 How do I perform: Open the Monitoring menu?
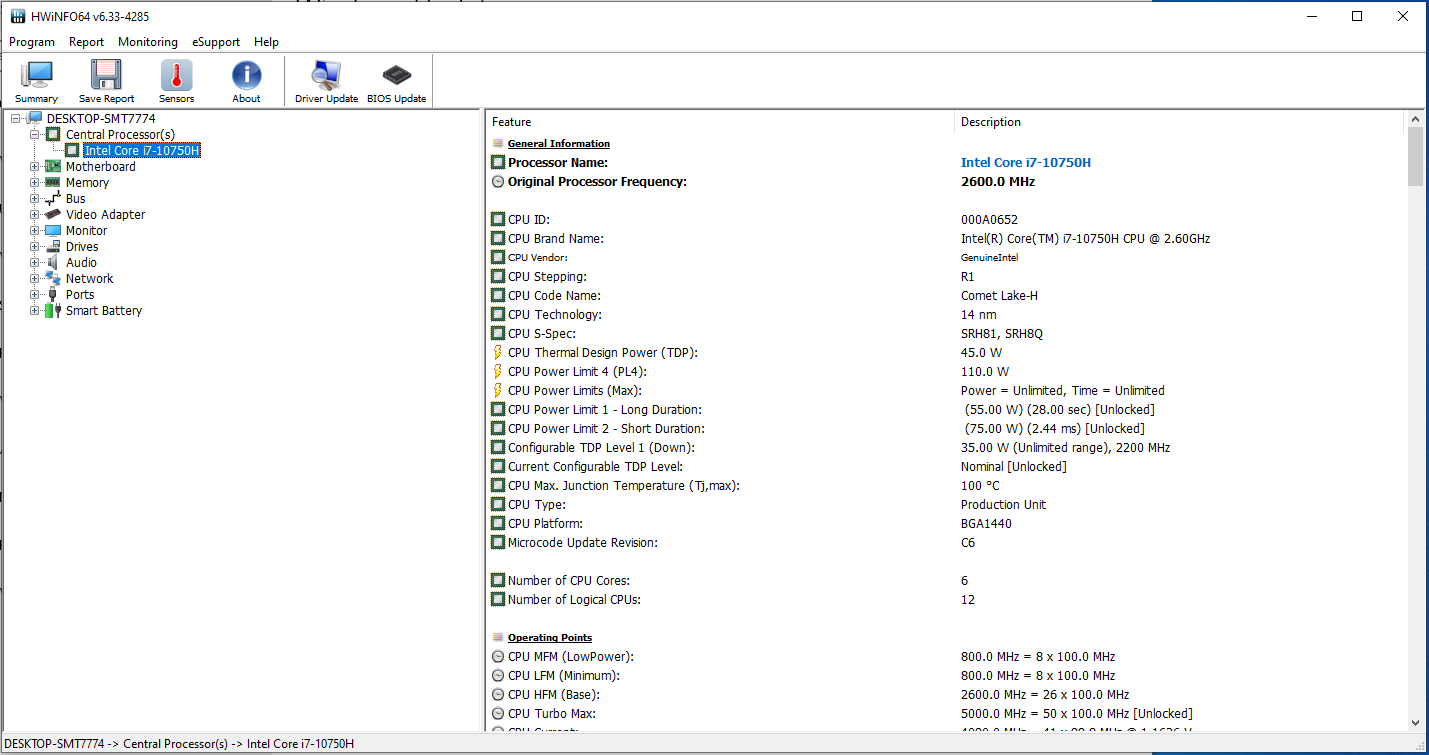148,42
